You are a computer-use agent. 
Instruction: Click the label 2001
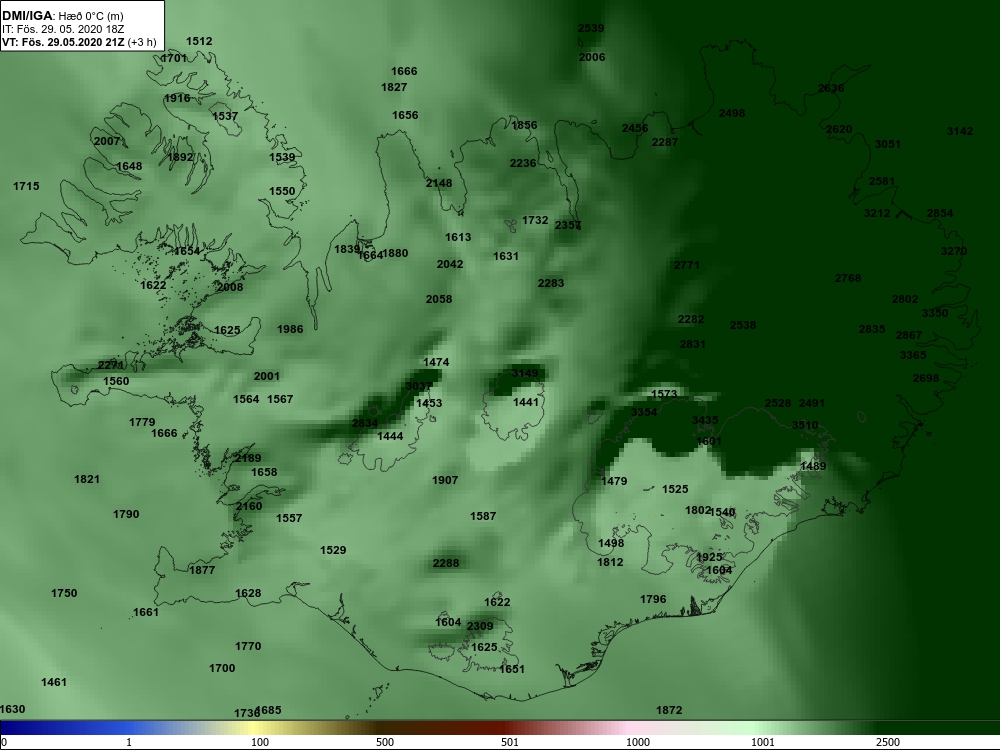coord(267,376)
